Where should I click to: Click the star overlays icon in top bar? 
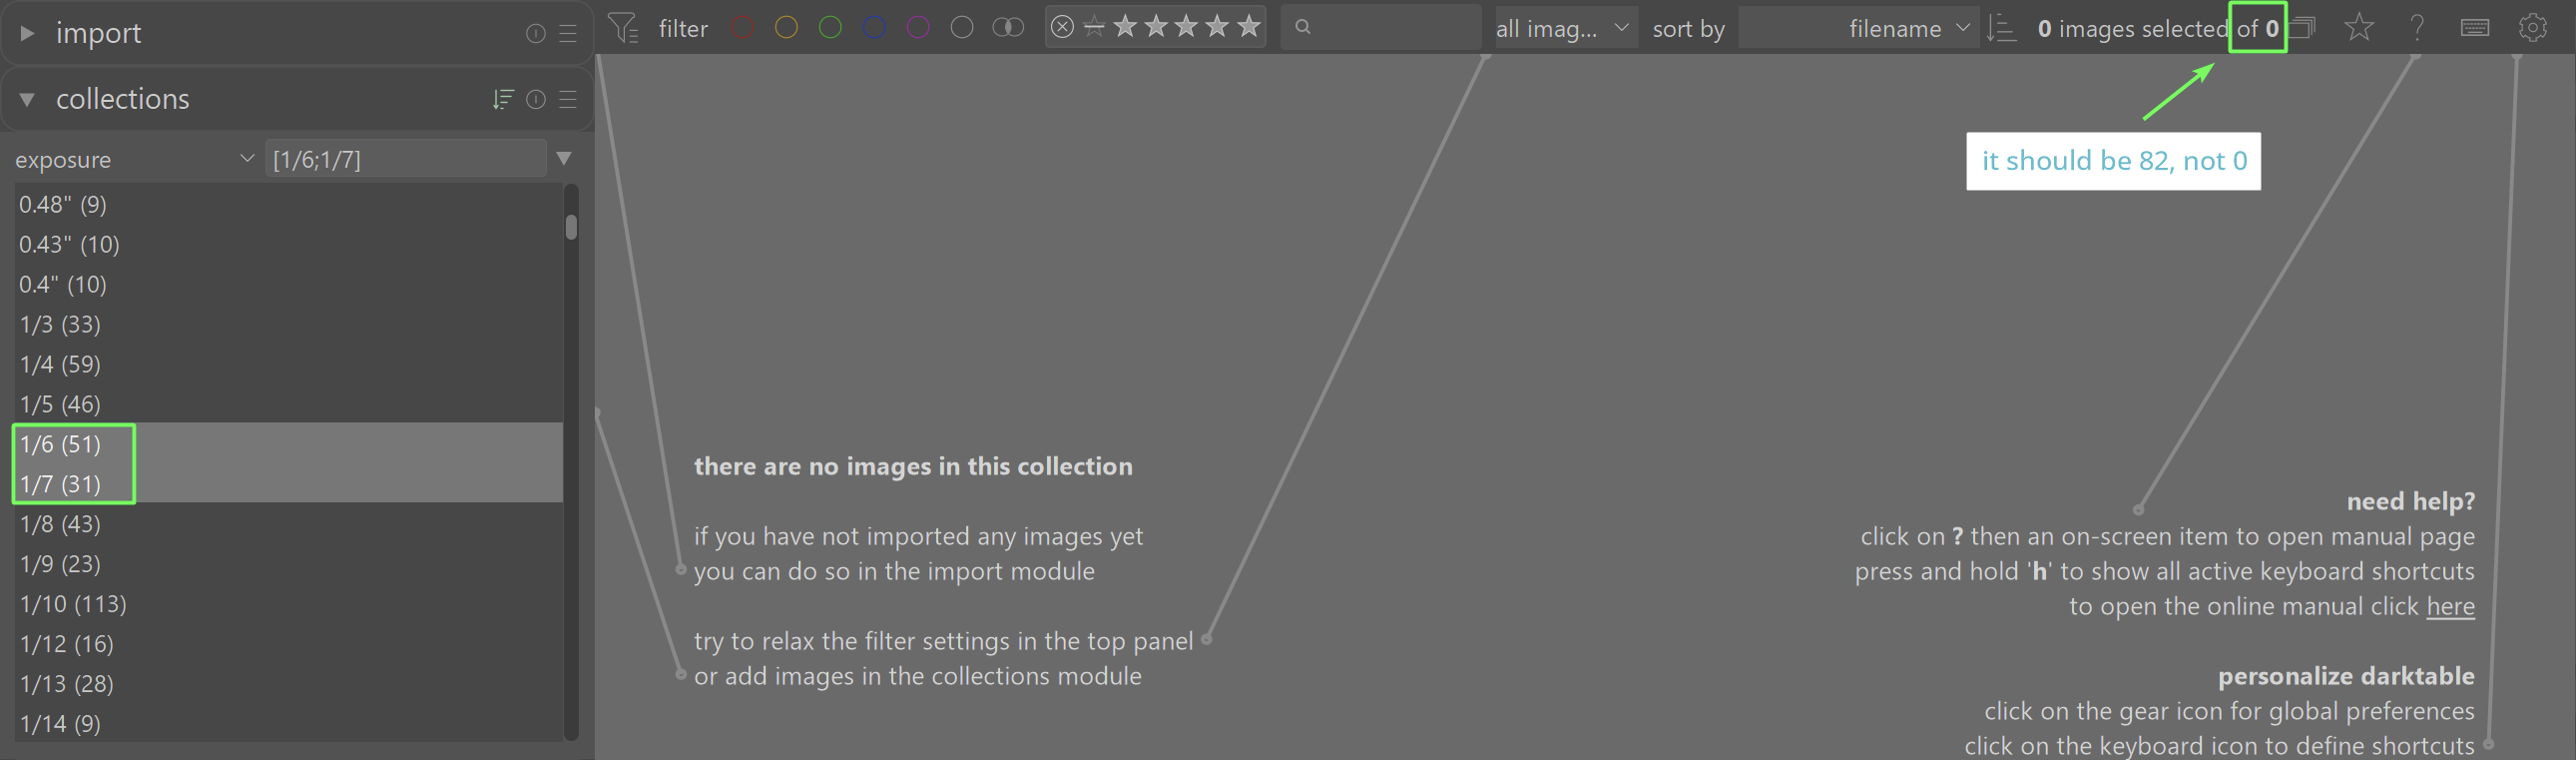(x=2359, y=28)
